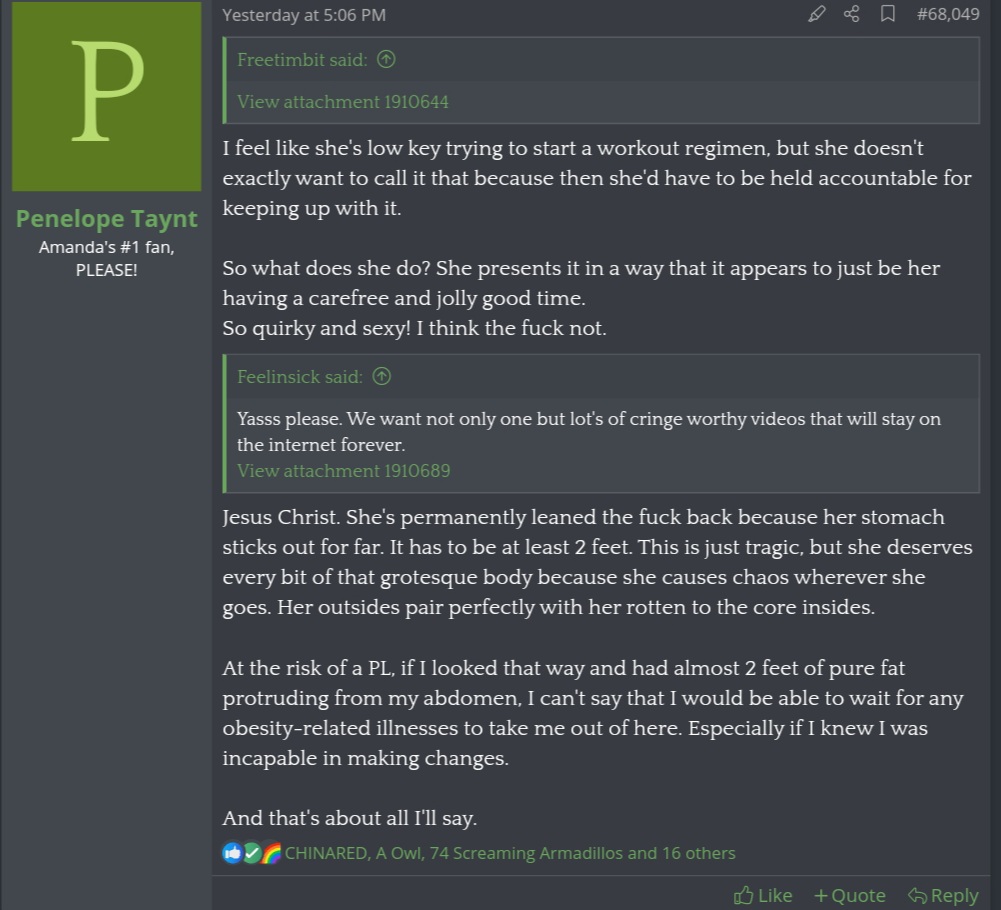Reply to this post

[942, 895]
